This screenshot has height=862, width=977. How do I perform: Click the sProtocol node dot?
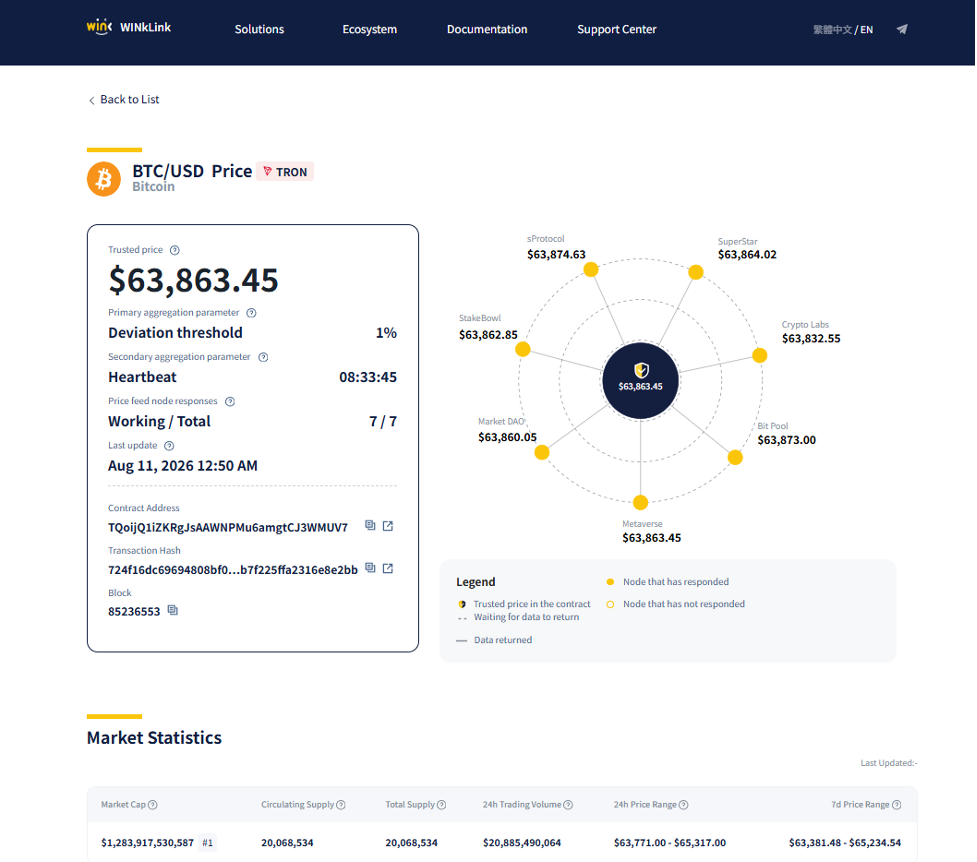(591, 269)
